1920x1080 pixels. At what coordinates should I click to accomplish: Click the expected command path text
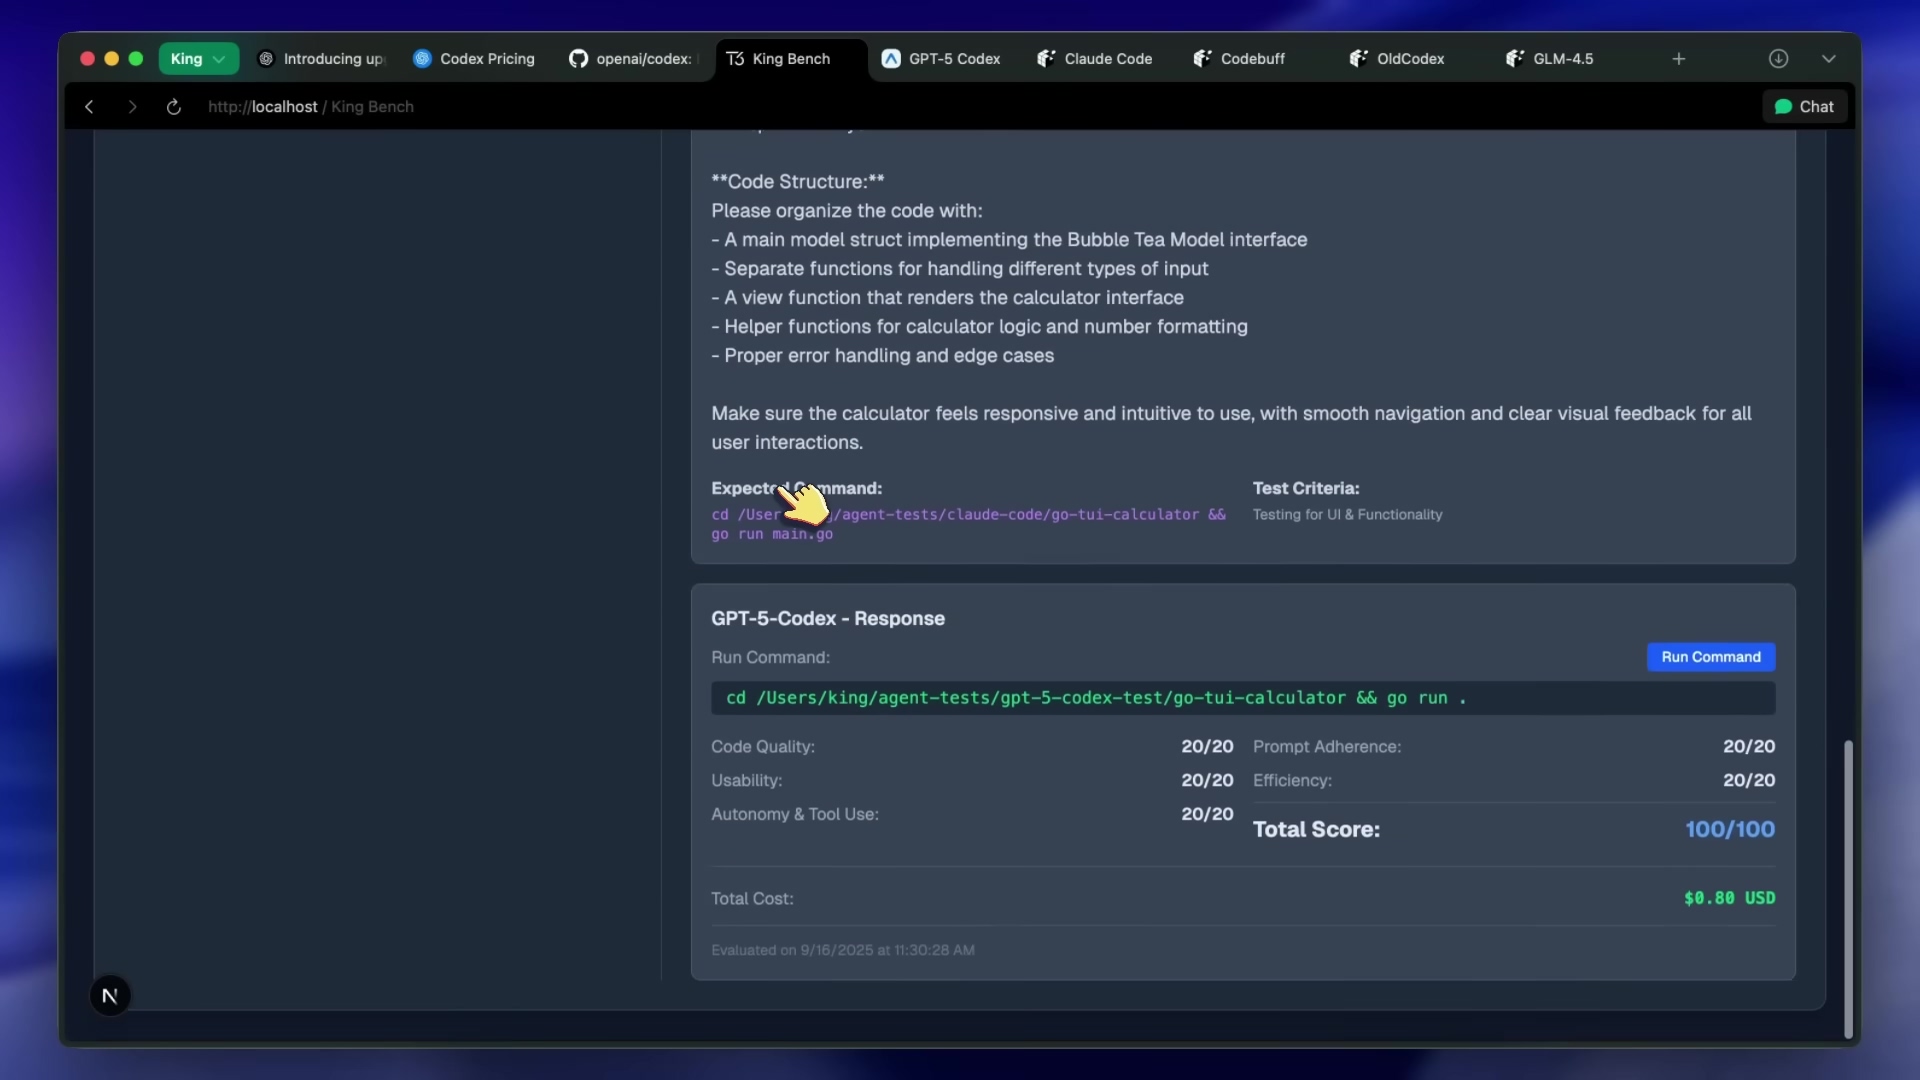(x=968, y=524)
